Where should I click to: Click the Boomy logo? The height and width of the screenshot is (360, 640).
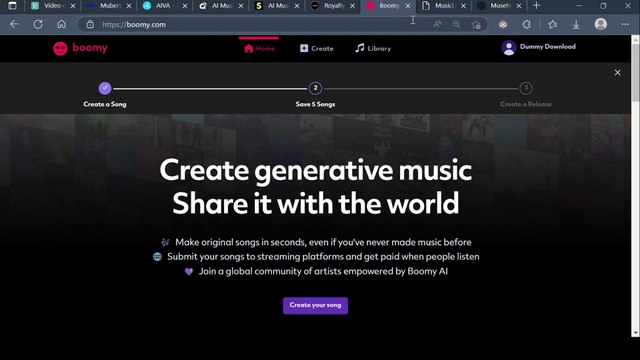click(80, 48)
